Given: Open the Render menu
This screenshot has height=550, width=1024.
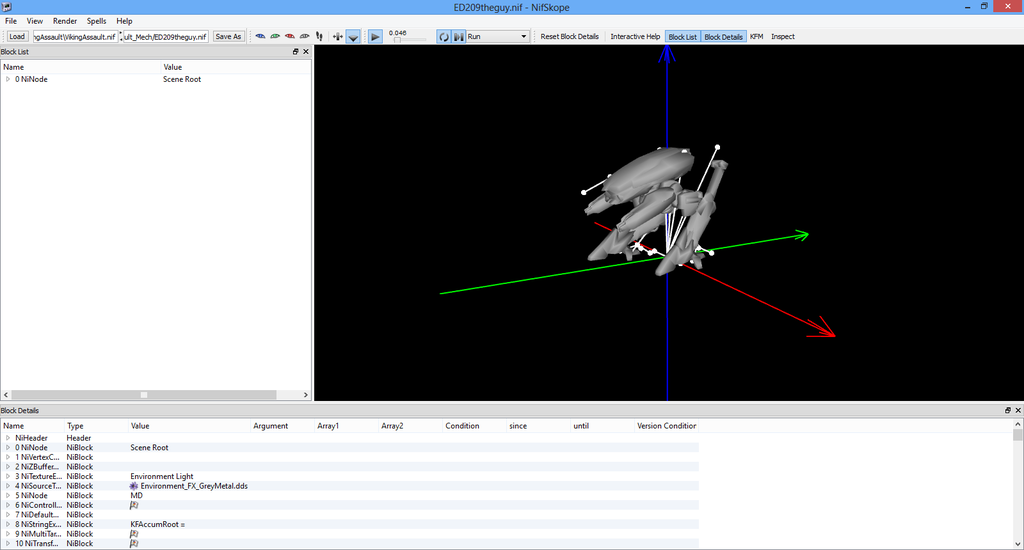Looking at the screenshot, I should click(x=65, y=21).
